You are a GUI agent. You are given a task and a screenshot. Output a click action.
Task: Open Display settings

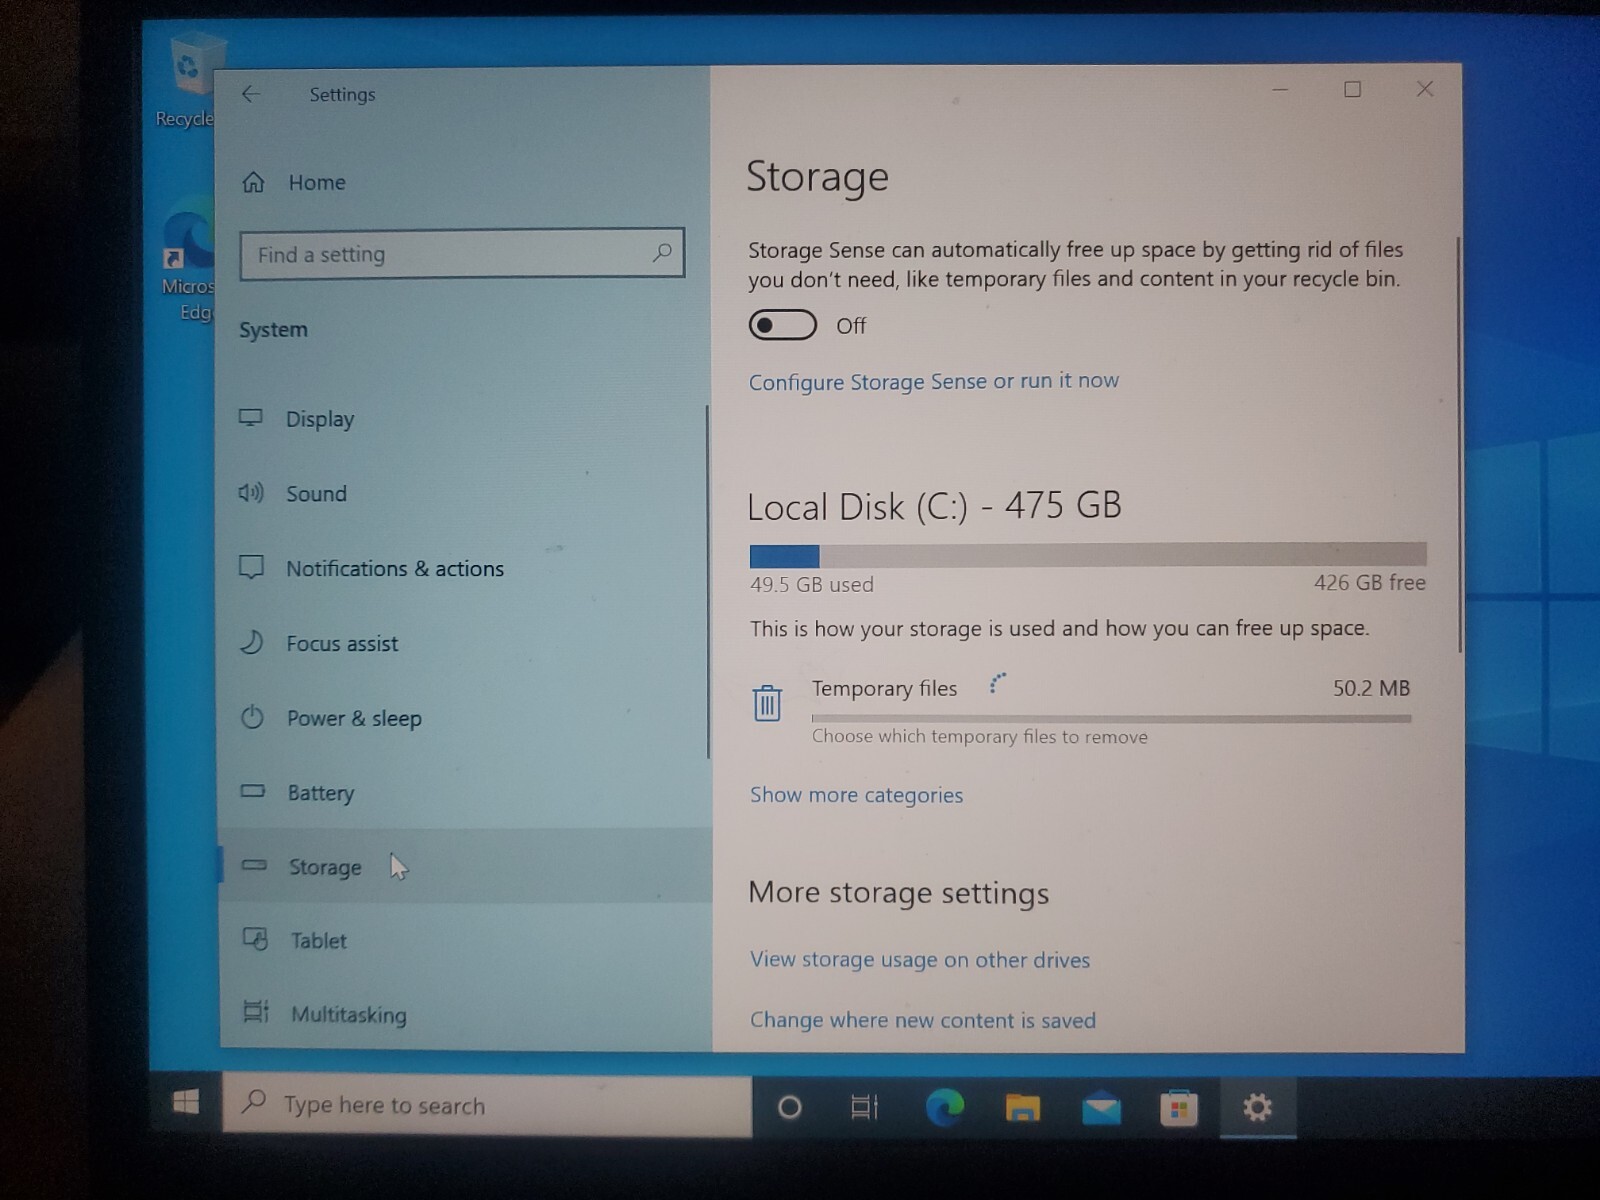[462, 419]
